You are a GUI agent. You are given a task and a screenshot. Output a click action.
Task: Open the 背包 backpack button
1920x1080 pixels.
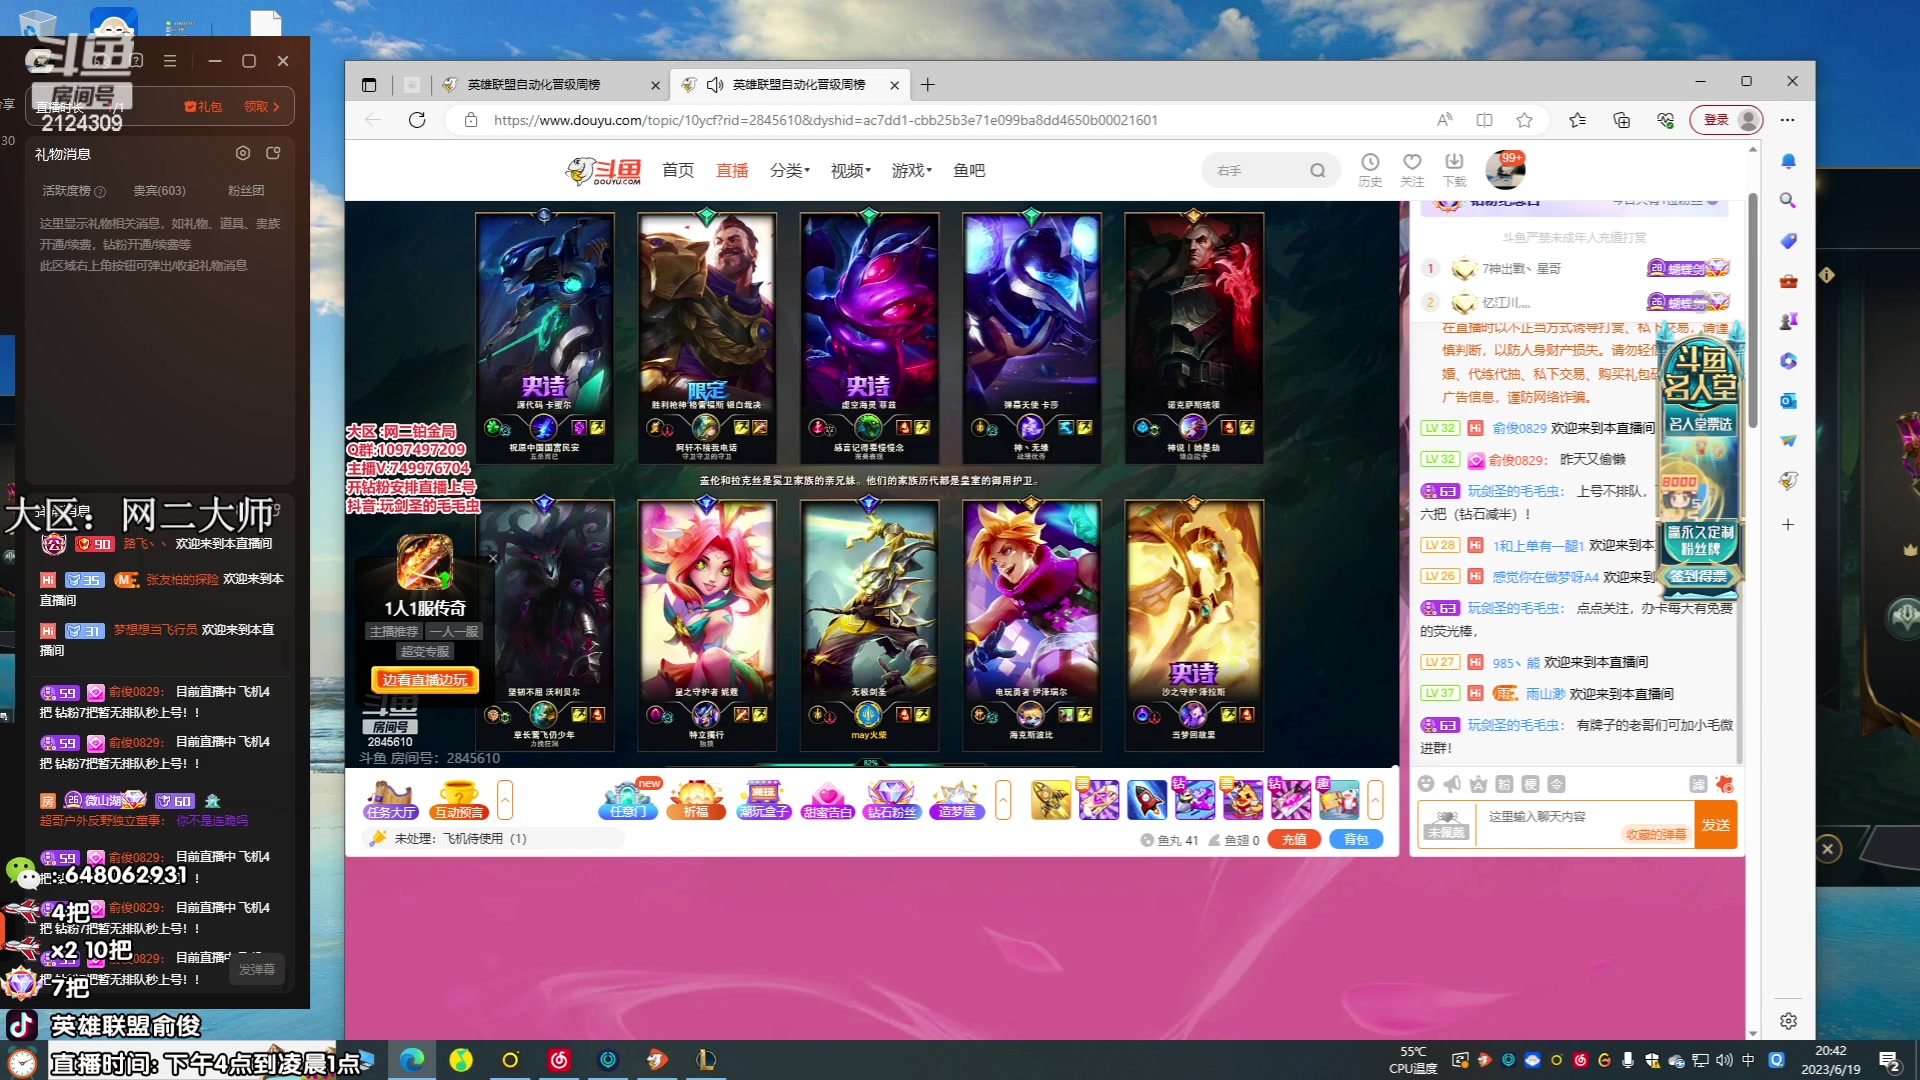point(1356,840)
